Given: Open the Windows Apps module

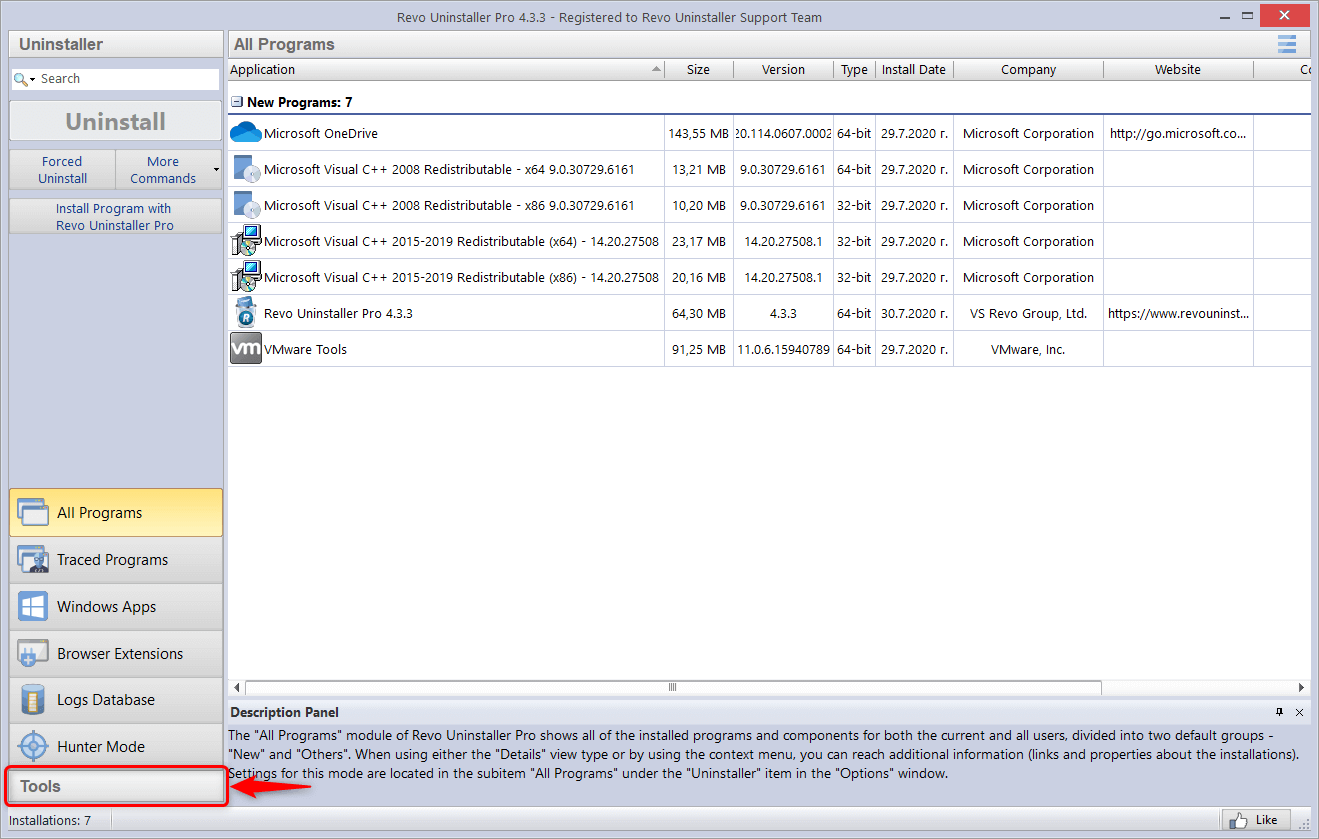Looking at the screenshot, I should 116,607.
